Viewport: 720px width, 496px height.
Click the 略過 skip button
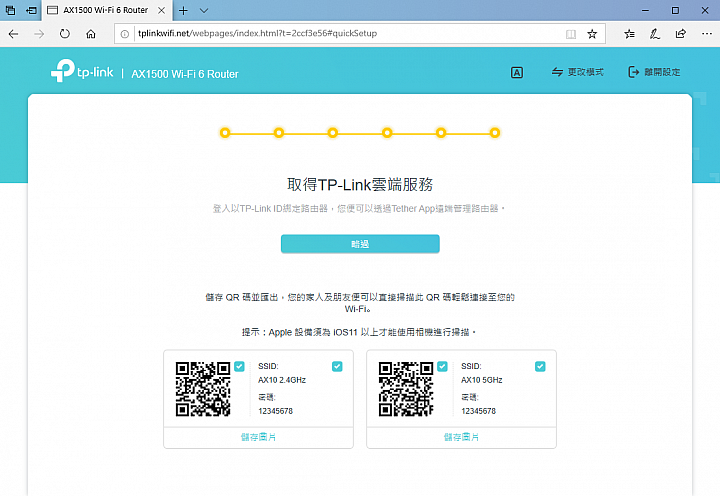[360, 244]
